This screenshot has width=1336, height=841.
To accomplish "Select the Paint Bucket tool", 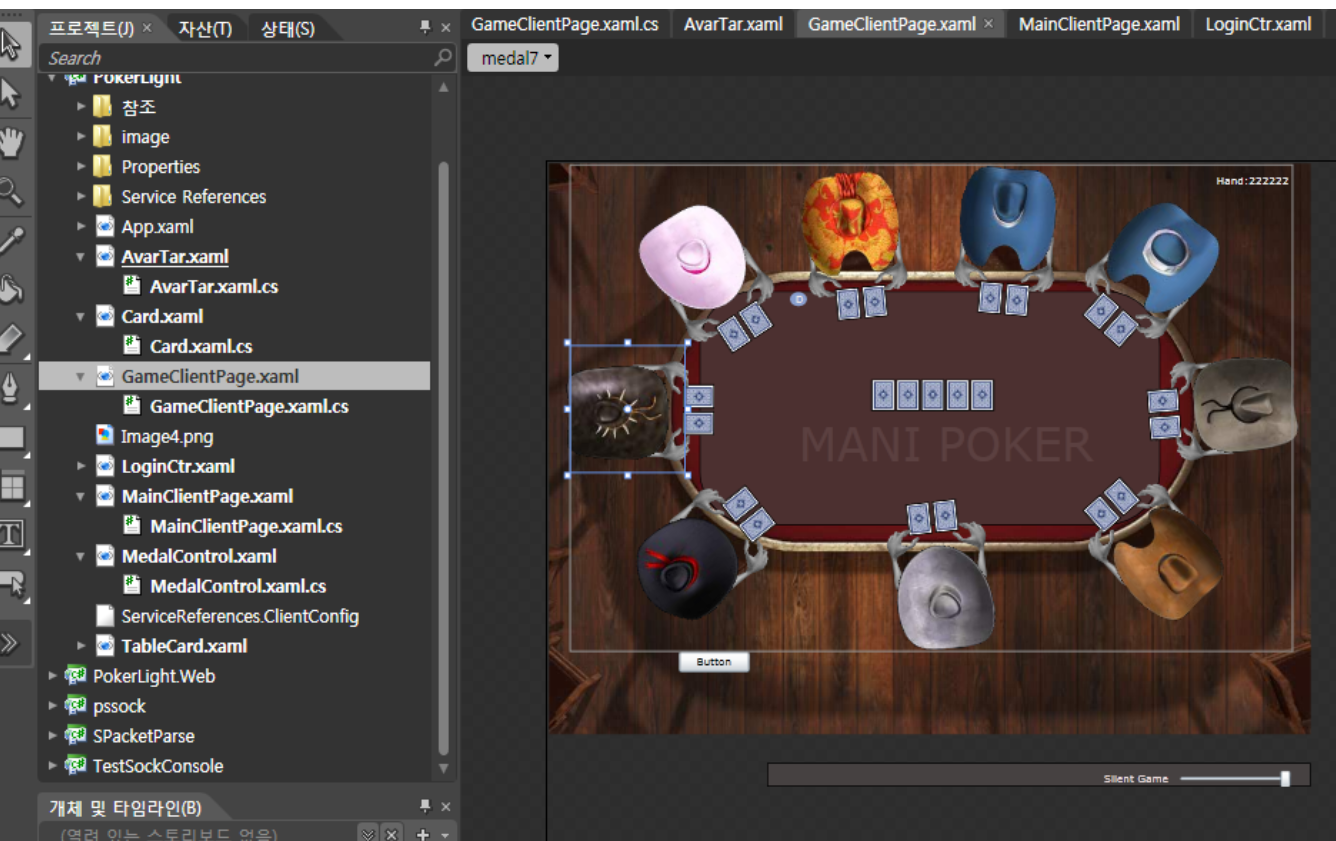I will click(x=11, y=290).
